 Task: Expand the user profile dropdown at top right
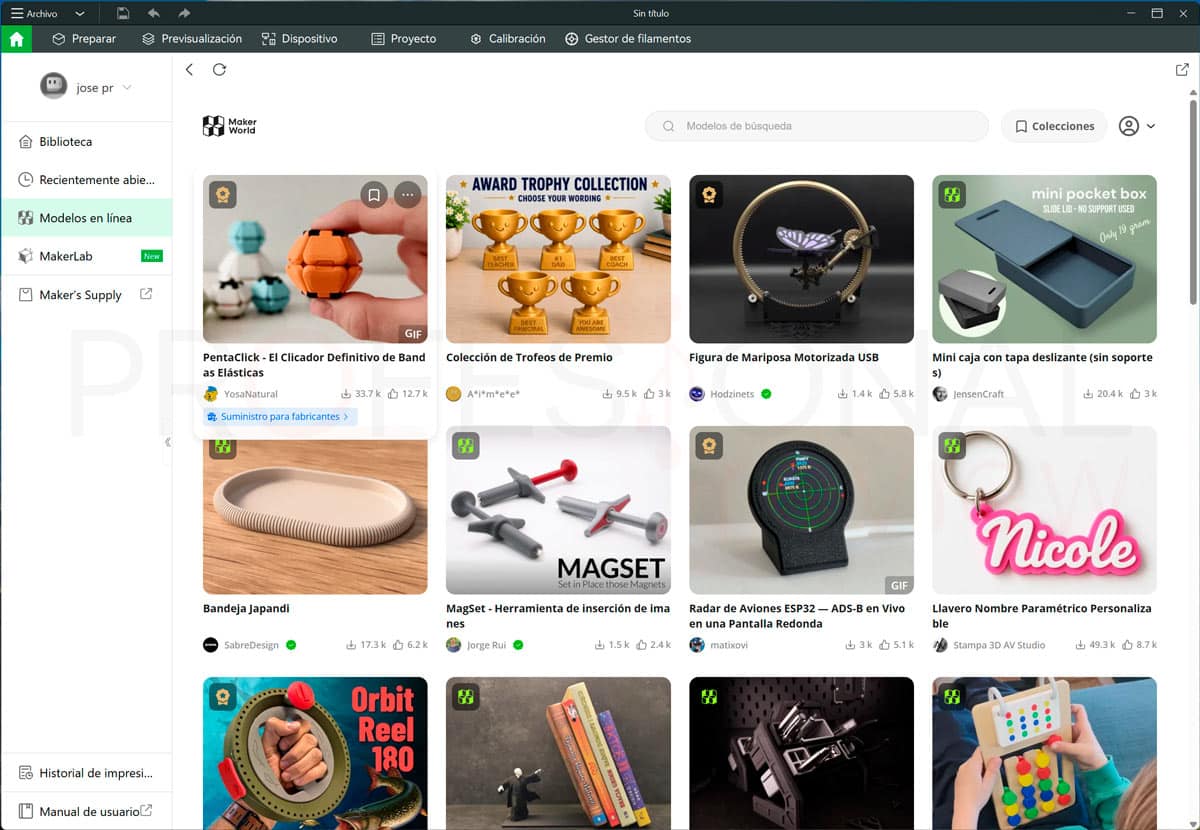pos(1137,126)
